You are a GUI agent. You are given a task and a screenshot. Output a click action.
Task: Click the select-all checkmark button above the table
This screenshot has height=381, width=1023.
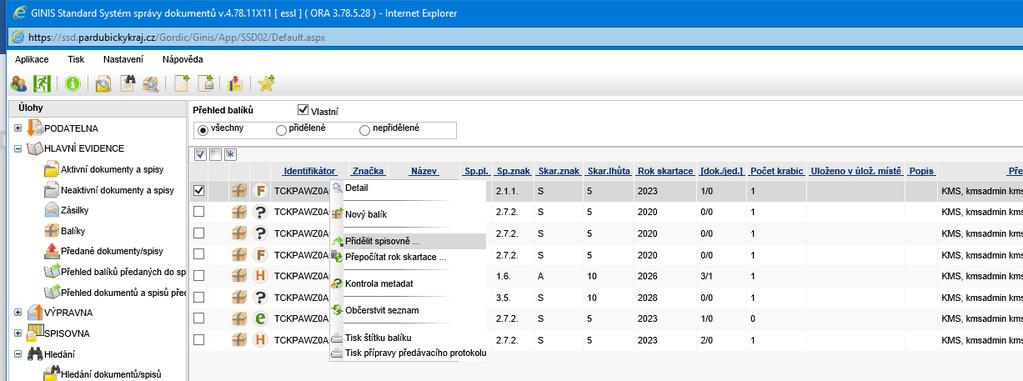(200, 154)
